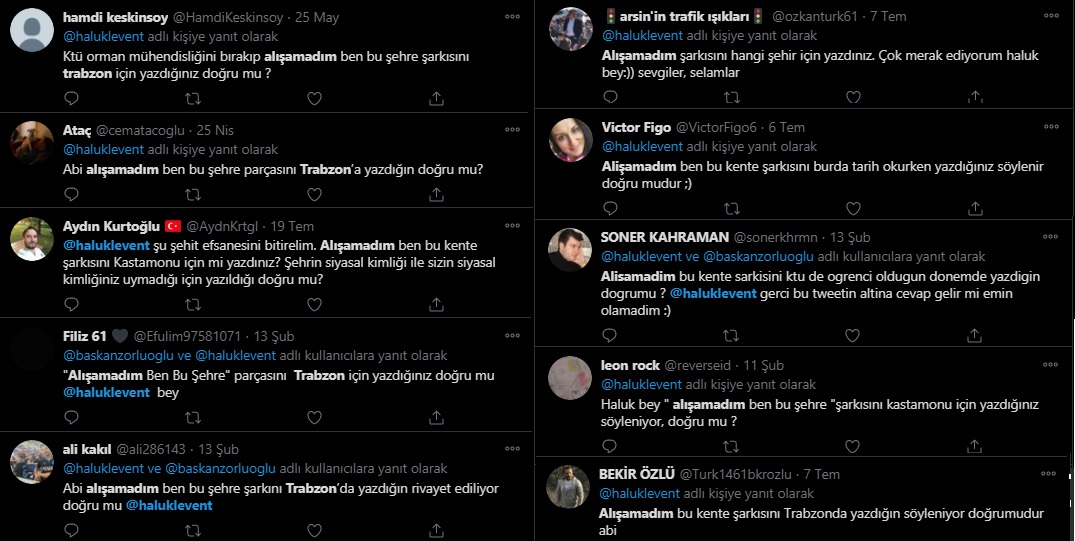Image resolution: width=1075 pixels, height=541 pixels.
Task: Open ali kakıl's profile name
Action: point(86,449)
